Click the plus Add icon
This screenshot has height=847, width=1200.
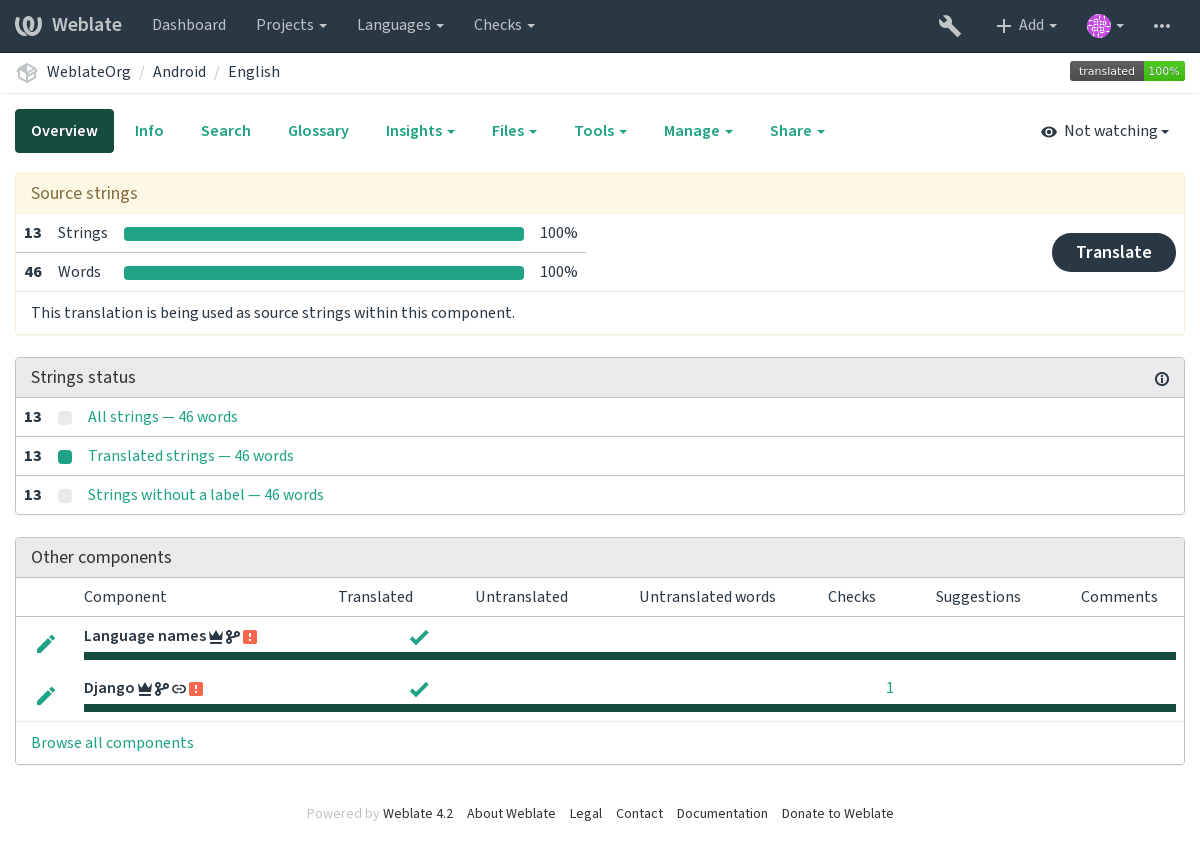[1004, 26]
